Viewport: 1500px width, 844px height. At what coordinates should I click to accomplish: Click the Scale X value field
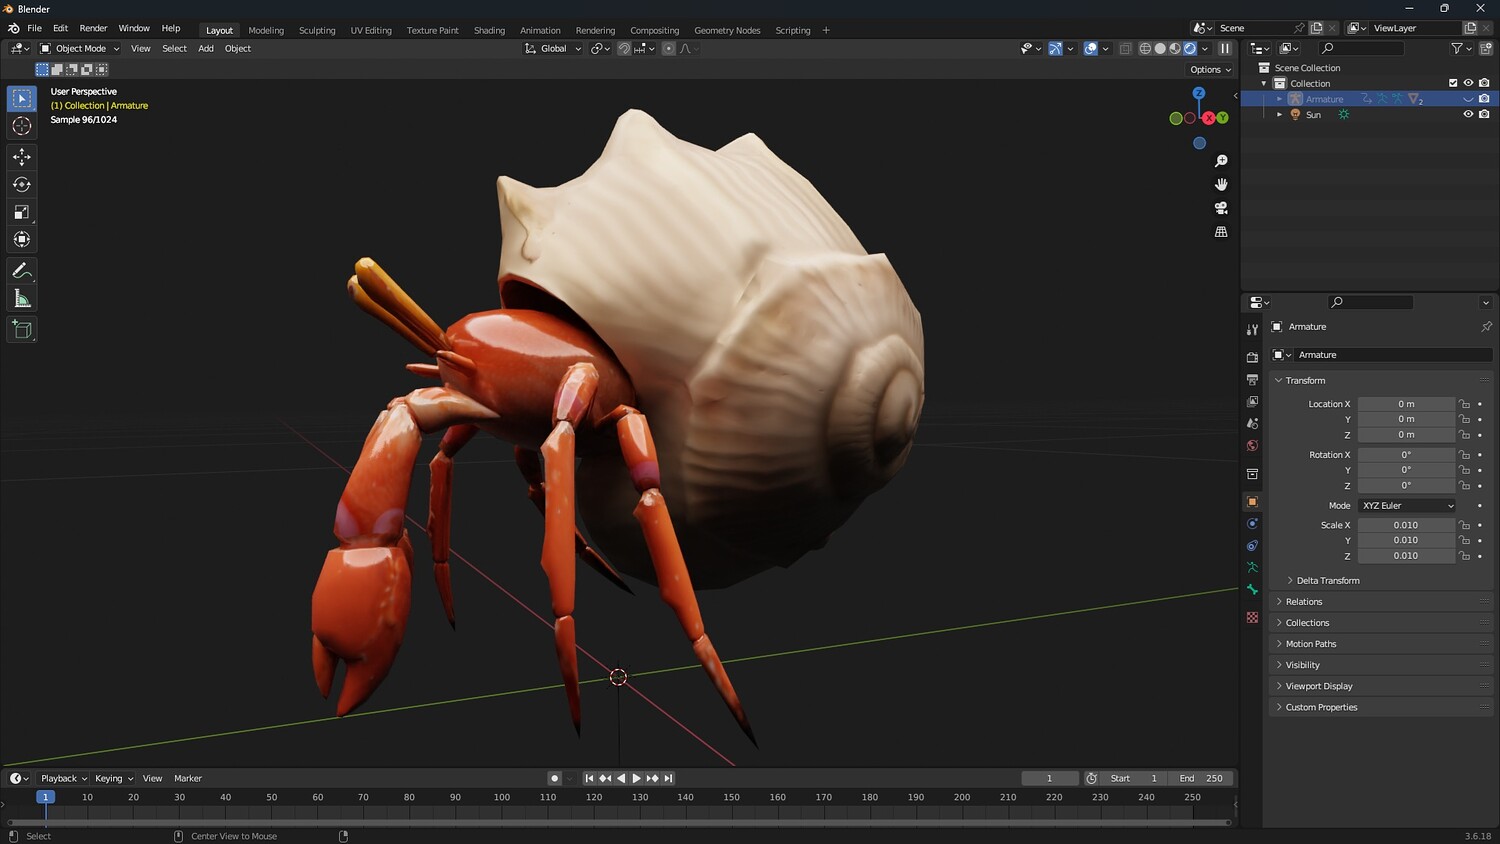pos(1405,525)
